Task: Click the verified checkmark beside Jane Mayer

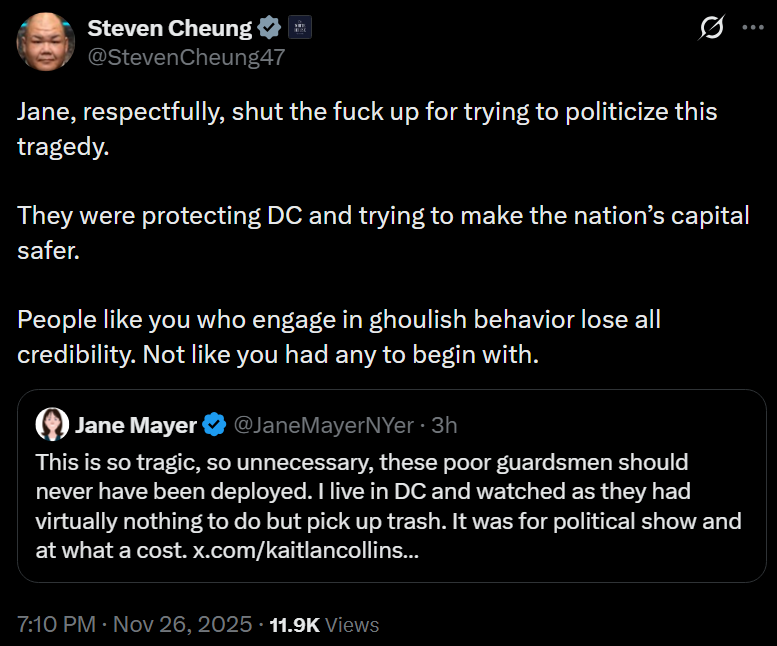Action: tap(214, 425)
